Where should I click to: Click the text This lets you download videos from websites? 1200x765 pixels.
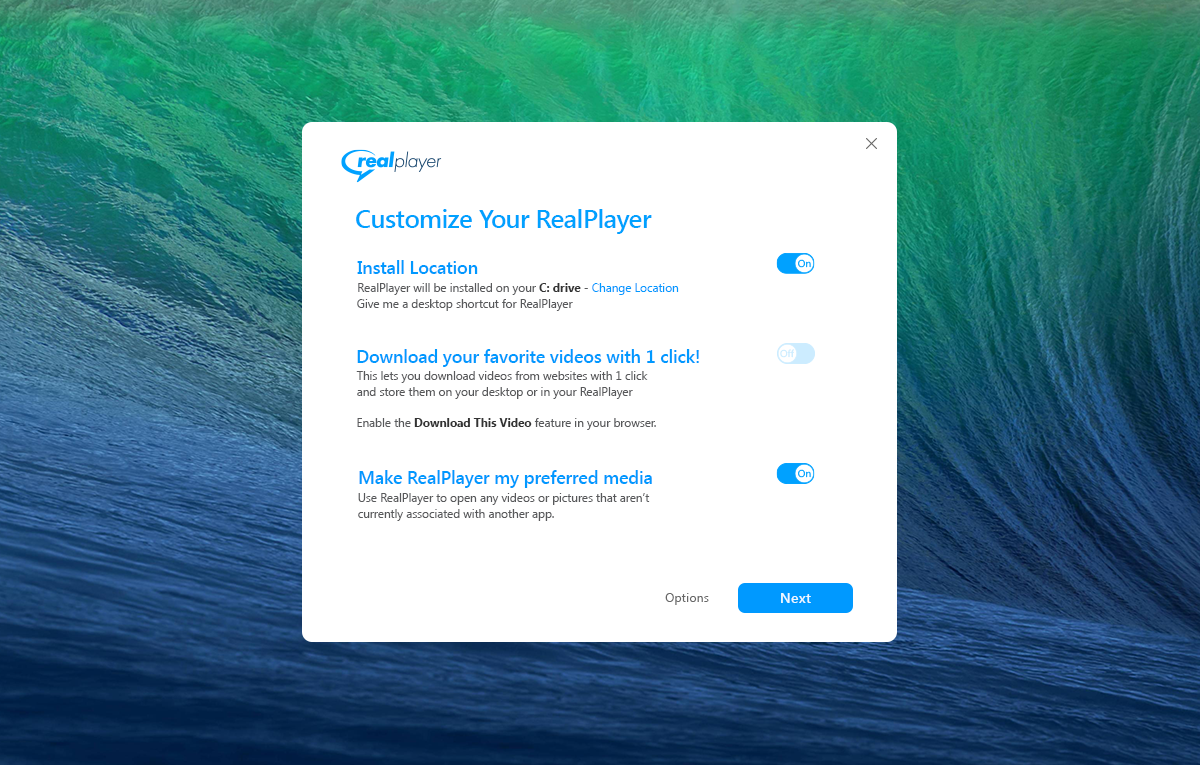point(502,384)
